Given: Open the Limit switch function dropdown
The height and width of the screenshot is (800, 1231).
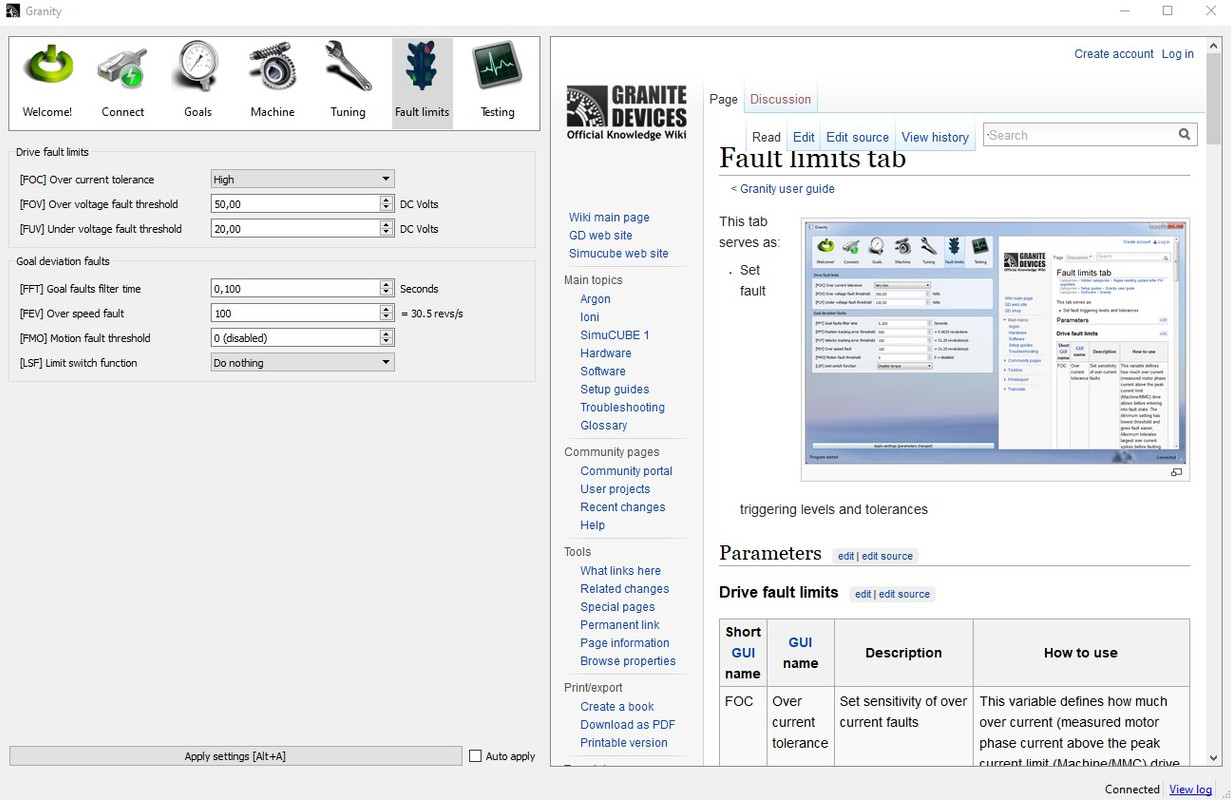Looking at the screenshot, I should (303, 363).
